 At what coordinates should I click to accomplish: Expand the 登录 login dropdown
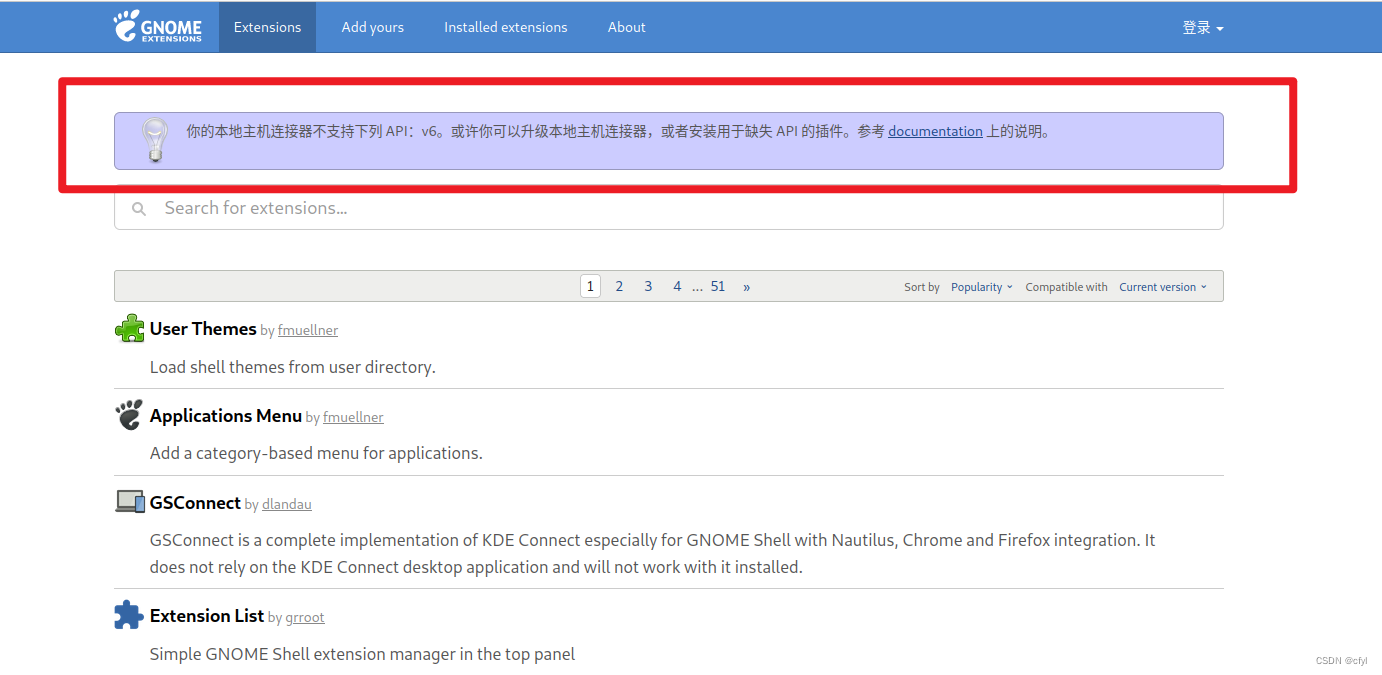tap(1203, 28)
